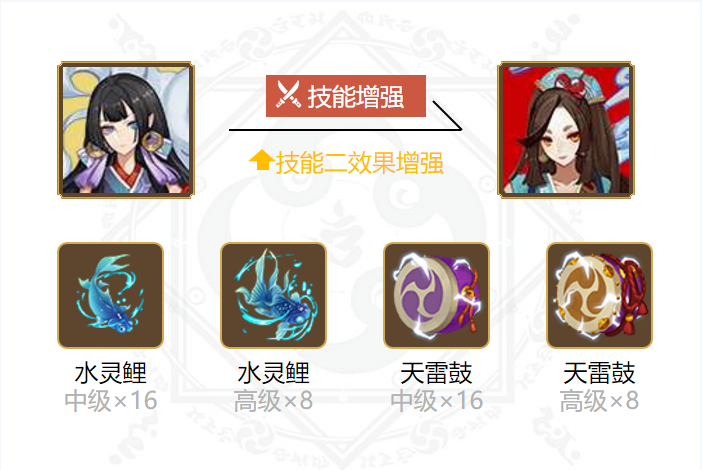Viewport: 702px width, 470px height.
Task: Click the crossed swords icon
Action: click(x=288, y=94)
